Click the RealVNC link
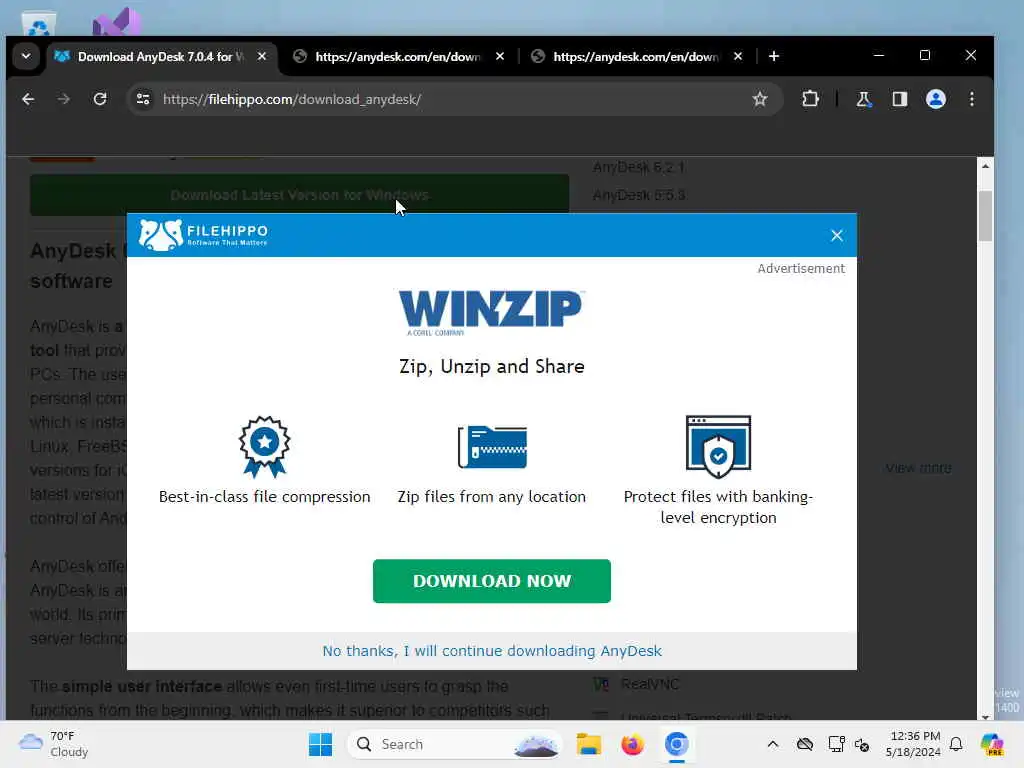 click(x=650, y=684)
